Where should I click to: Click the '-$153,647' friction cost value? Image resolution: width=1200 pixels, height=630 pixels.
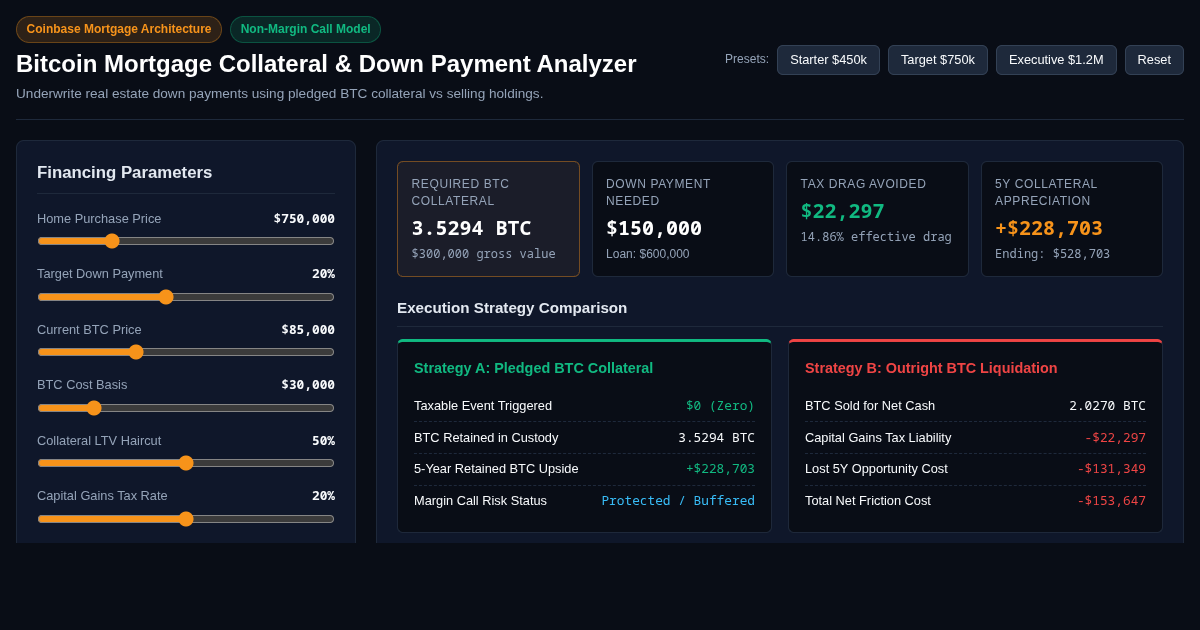click(1111, 501)
